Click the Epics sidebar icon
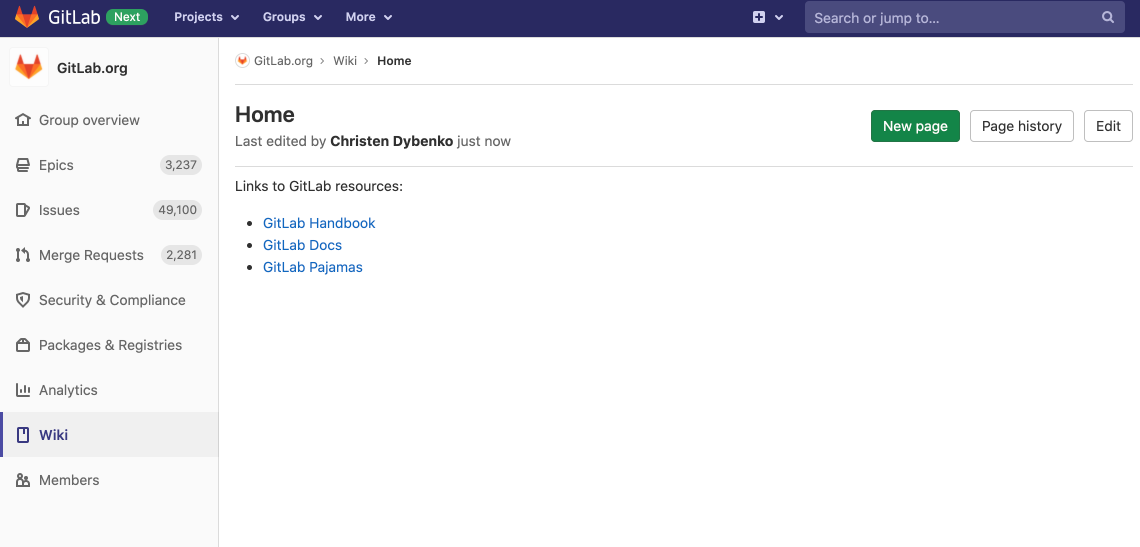1140x547 pixels. pos(23,165)
